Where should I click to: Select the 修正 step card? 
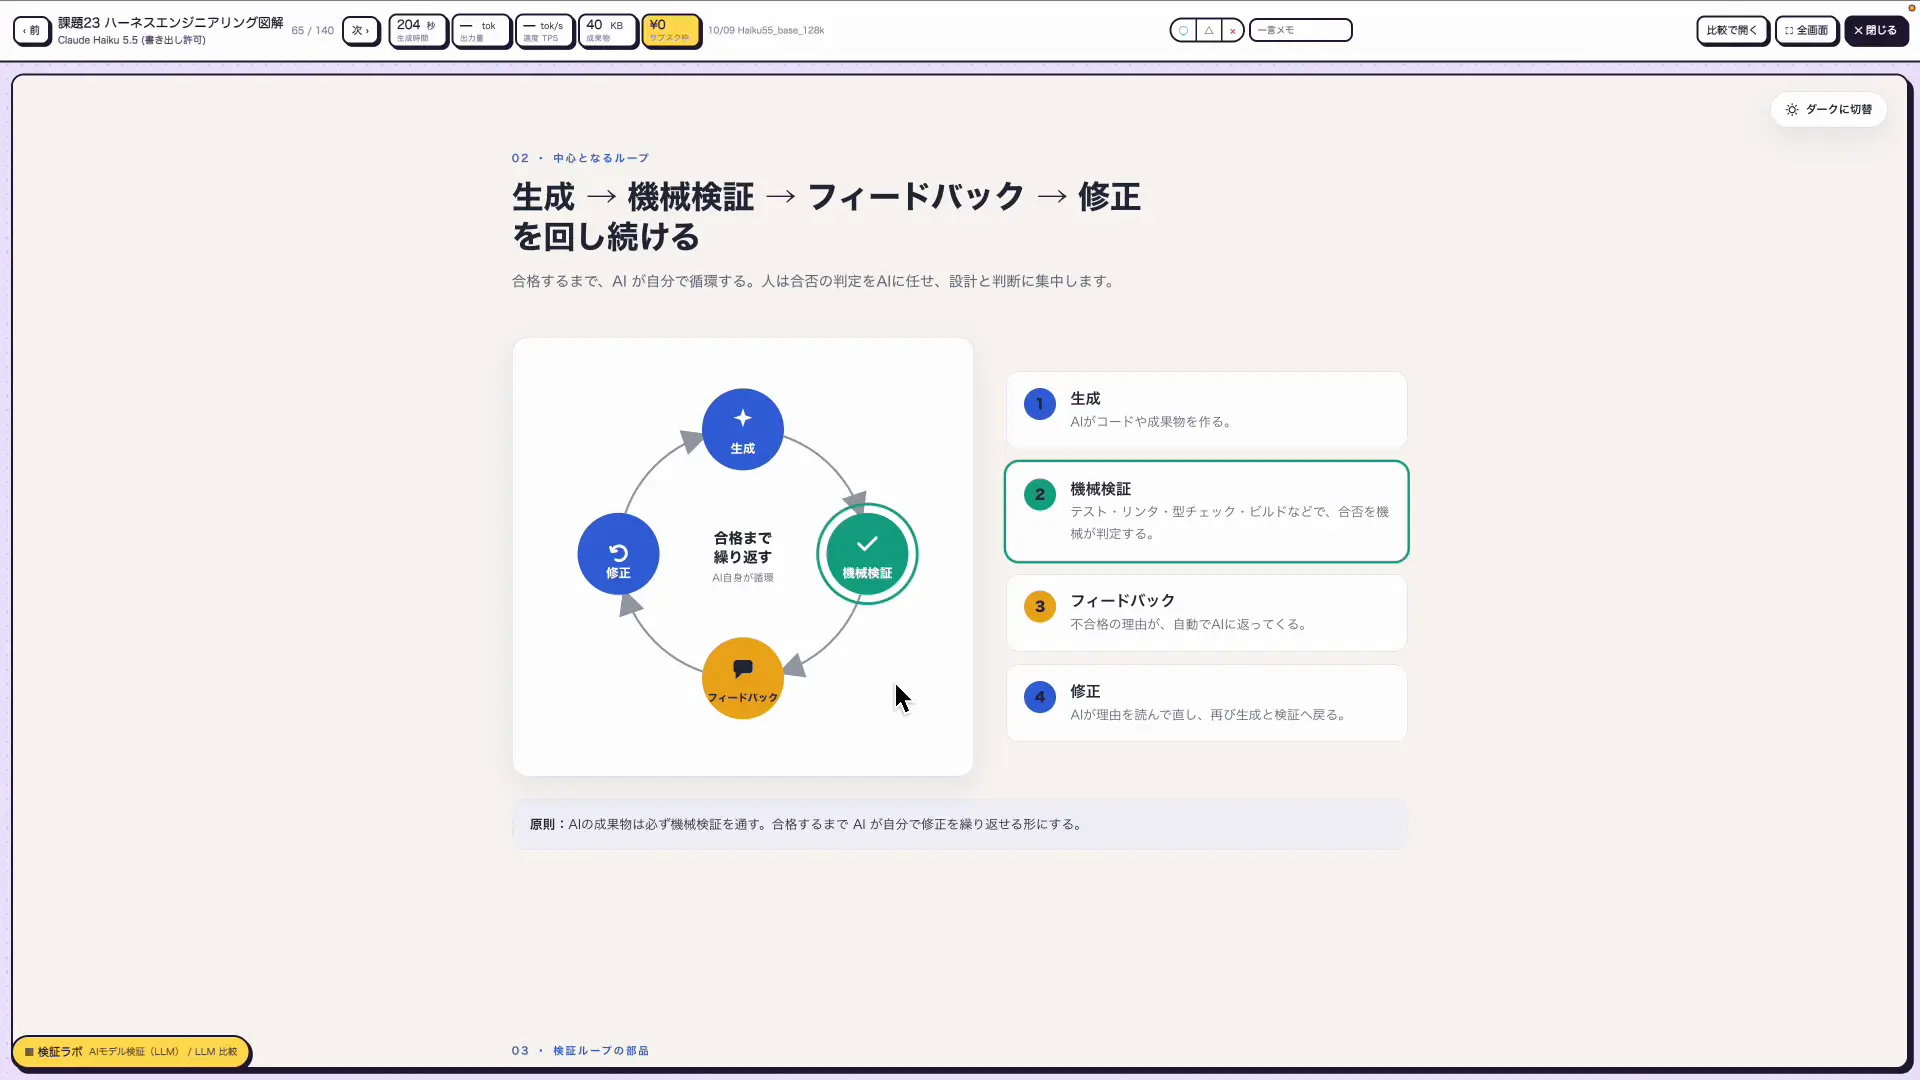(x=1206, y=703)
